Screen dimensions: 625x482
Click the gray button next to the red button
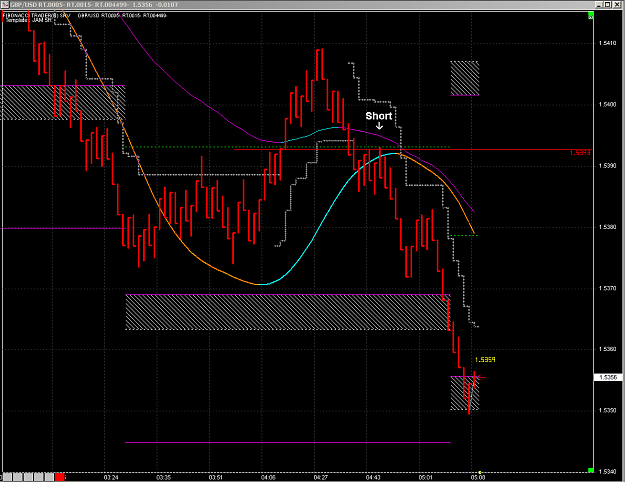(x=49, y=477)
